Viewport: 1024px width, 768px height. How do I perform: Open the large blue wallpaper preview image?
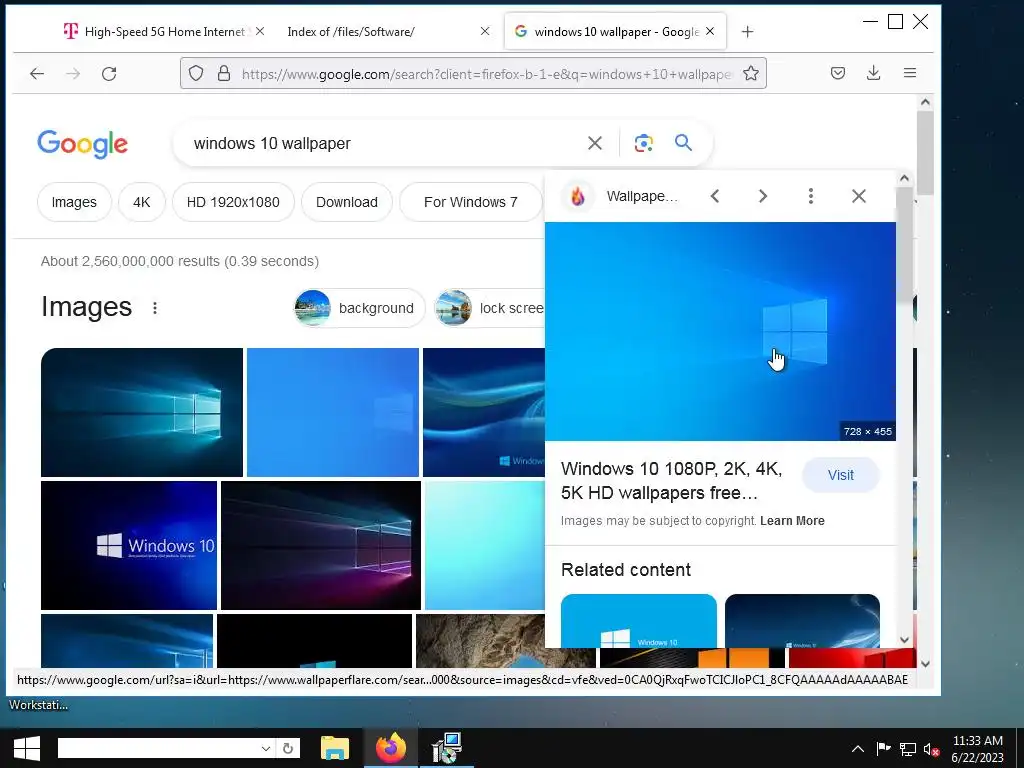(x=720, y=332)
